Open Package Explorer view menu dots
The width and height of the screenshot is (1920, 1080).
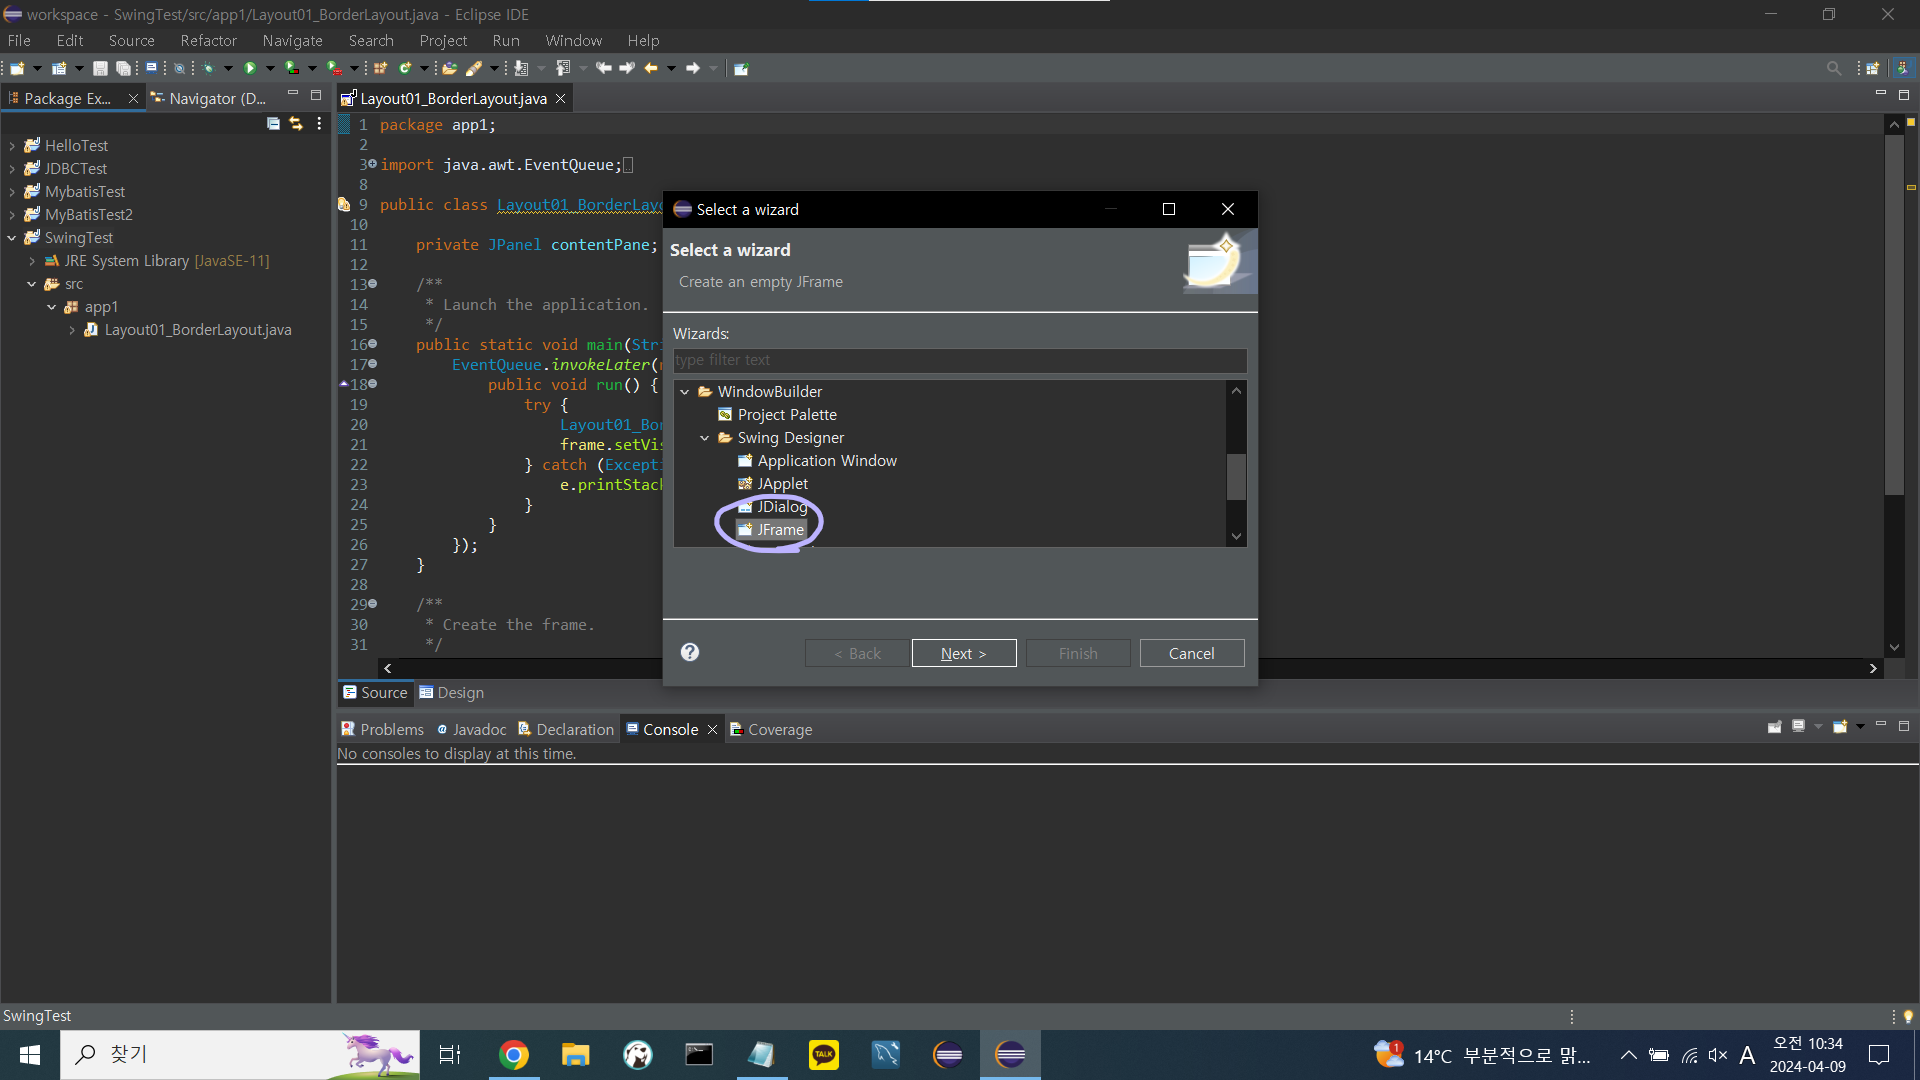click(319, 124)
